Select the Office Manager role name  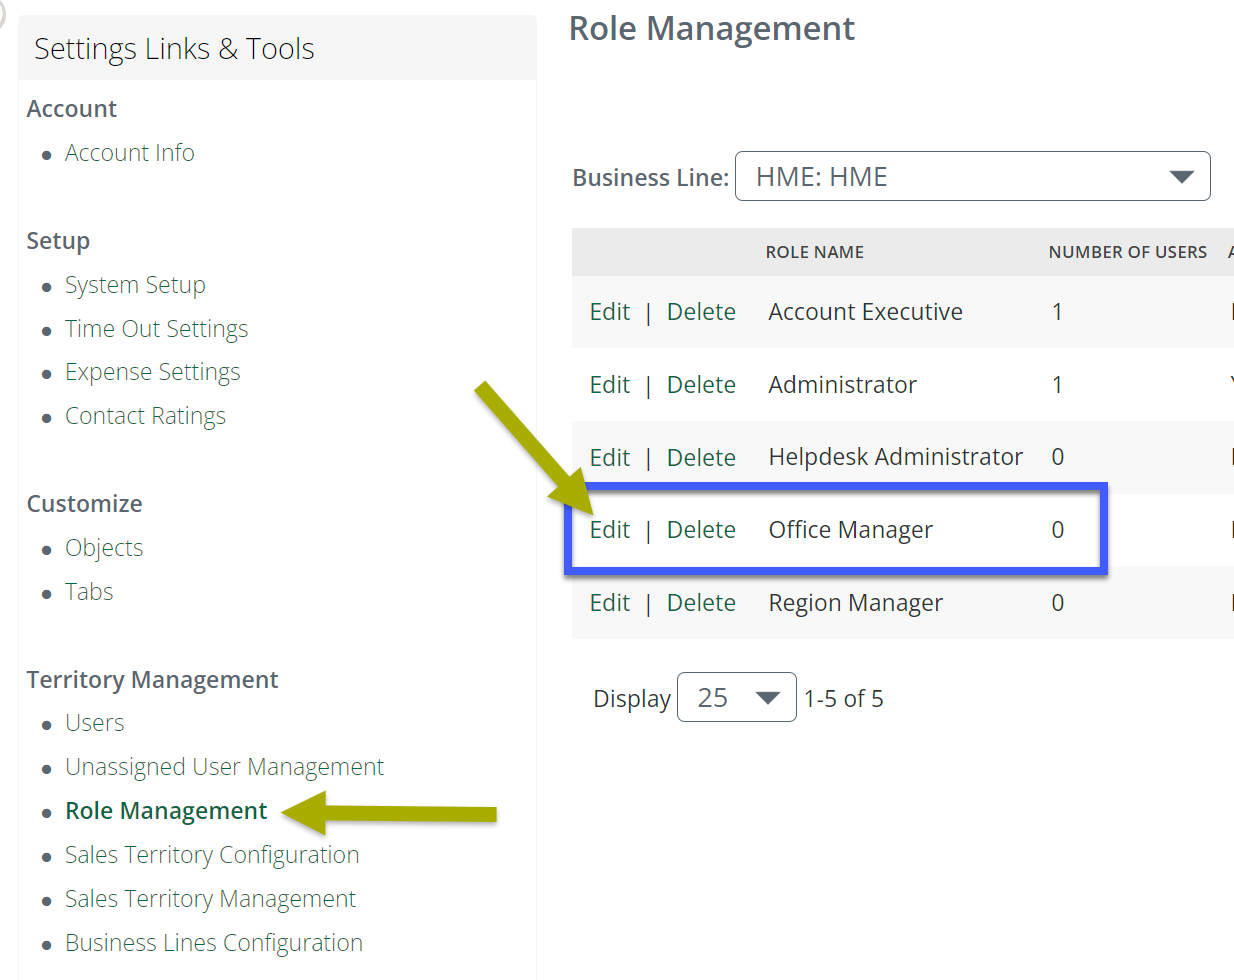(850, 530)
